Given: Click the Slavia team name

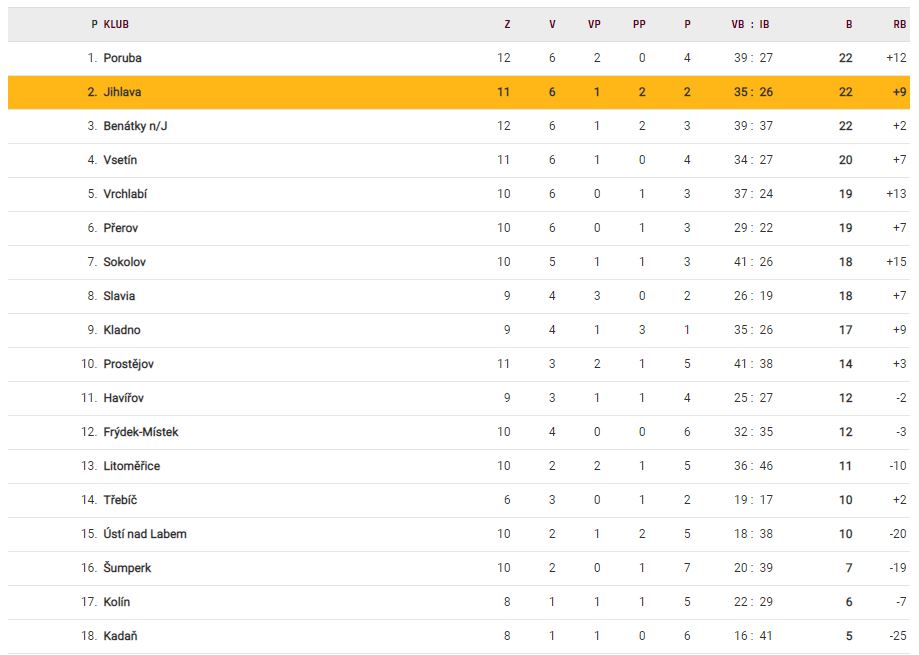Looking at the screenshot, I should coord(119,296).
